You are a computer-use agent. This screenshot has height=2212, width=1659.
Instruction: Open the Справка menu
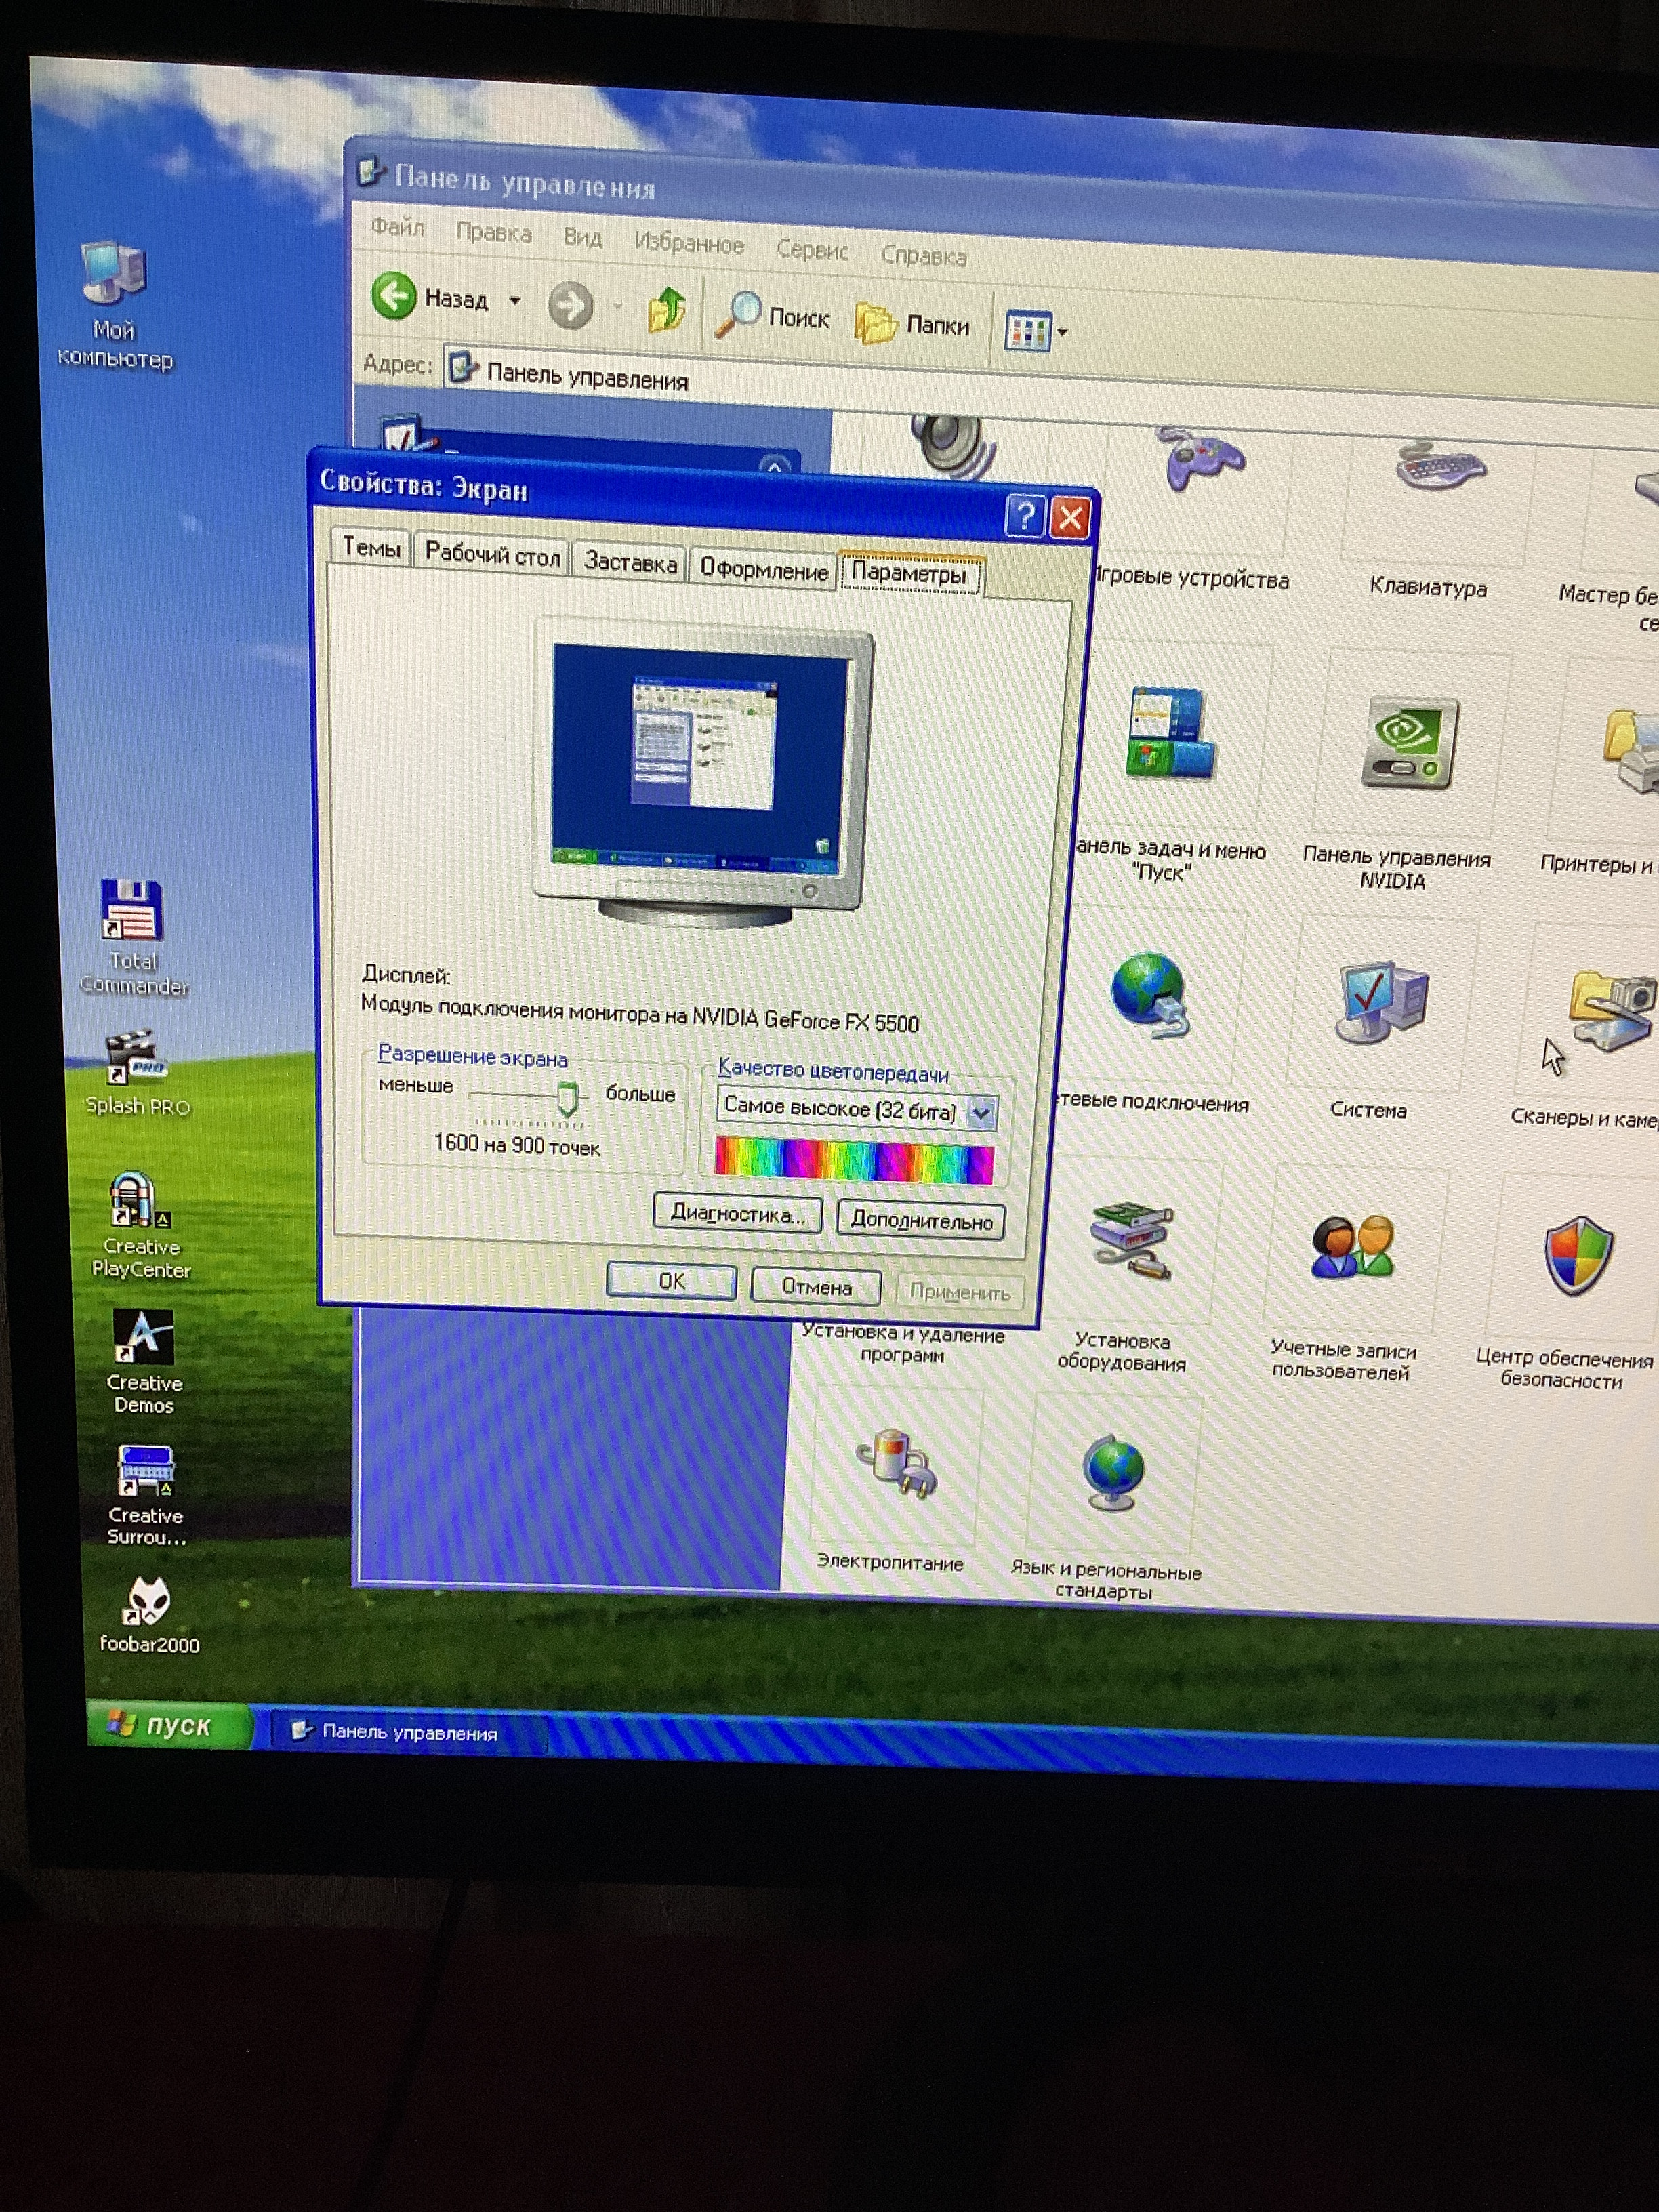tap(923, 256)
